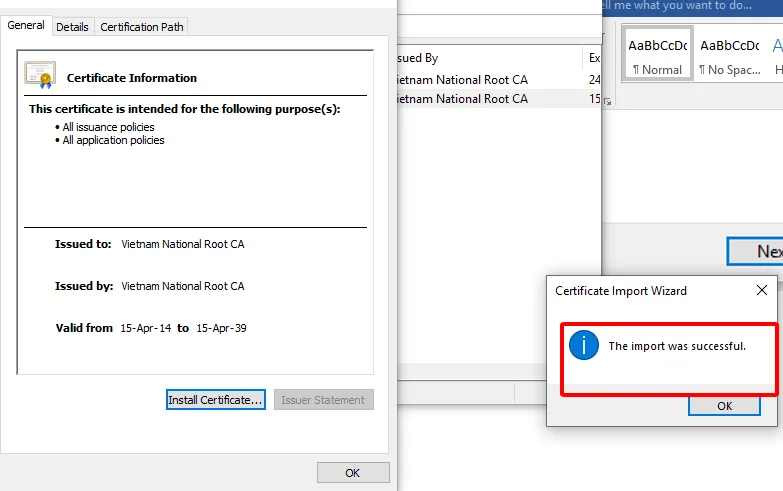The image size is (783, 491).
Task: Select first Vietnam National Root CA row
Action: [499, 80]
